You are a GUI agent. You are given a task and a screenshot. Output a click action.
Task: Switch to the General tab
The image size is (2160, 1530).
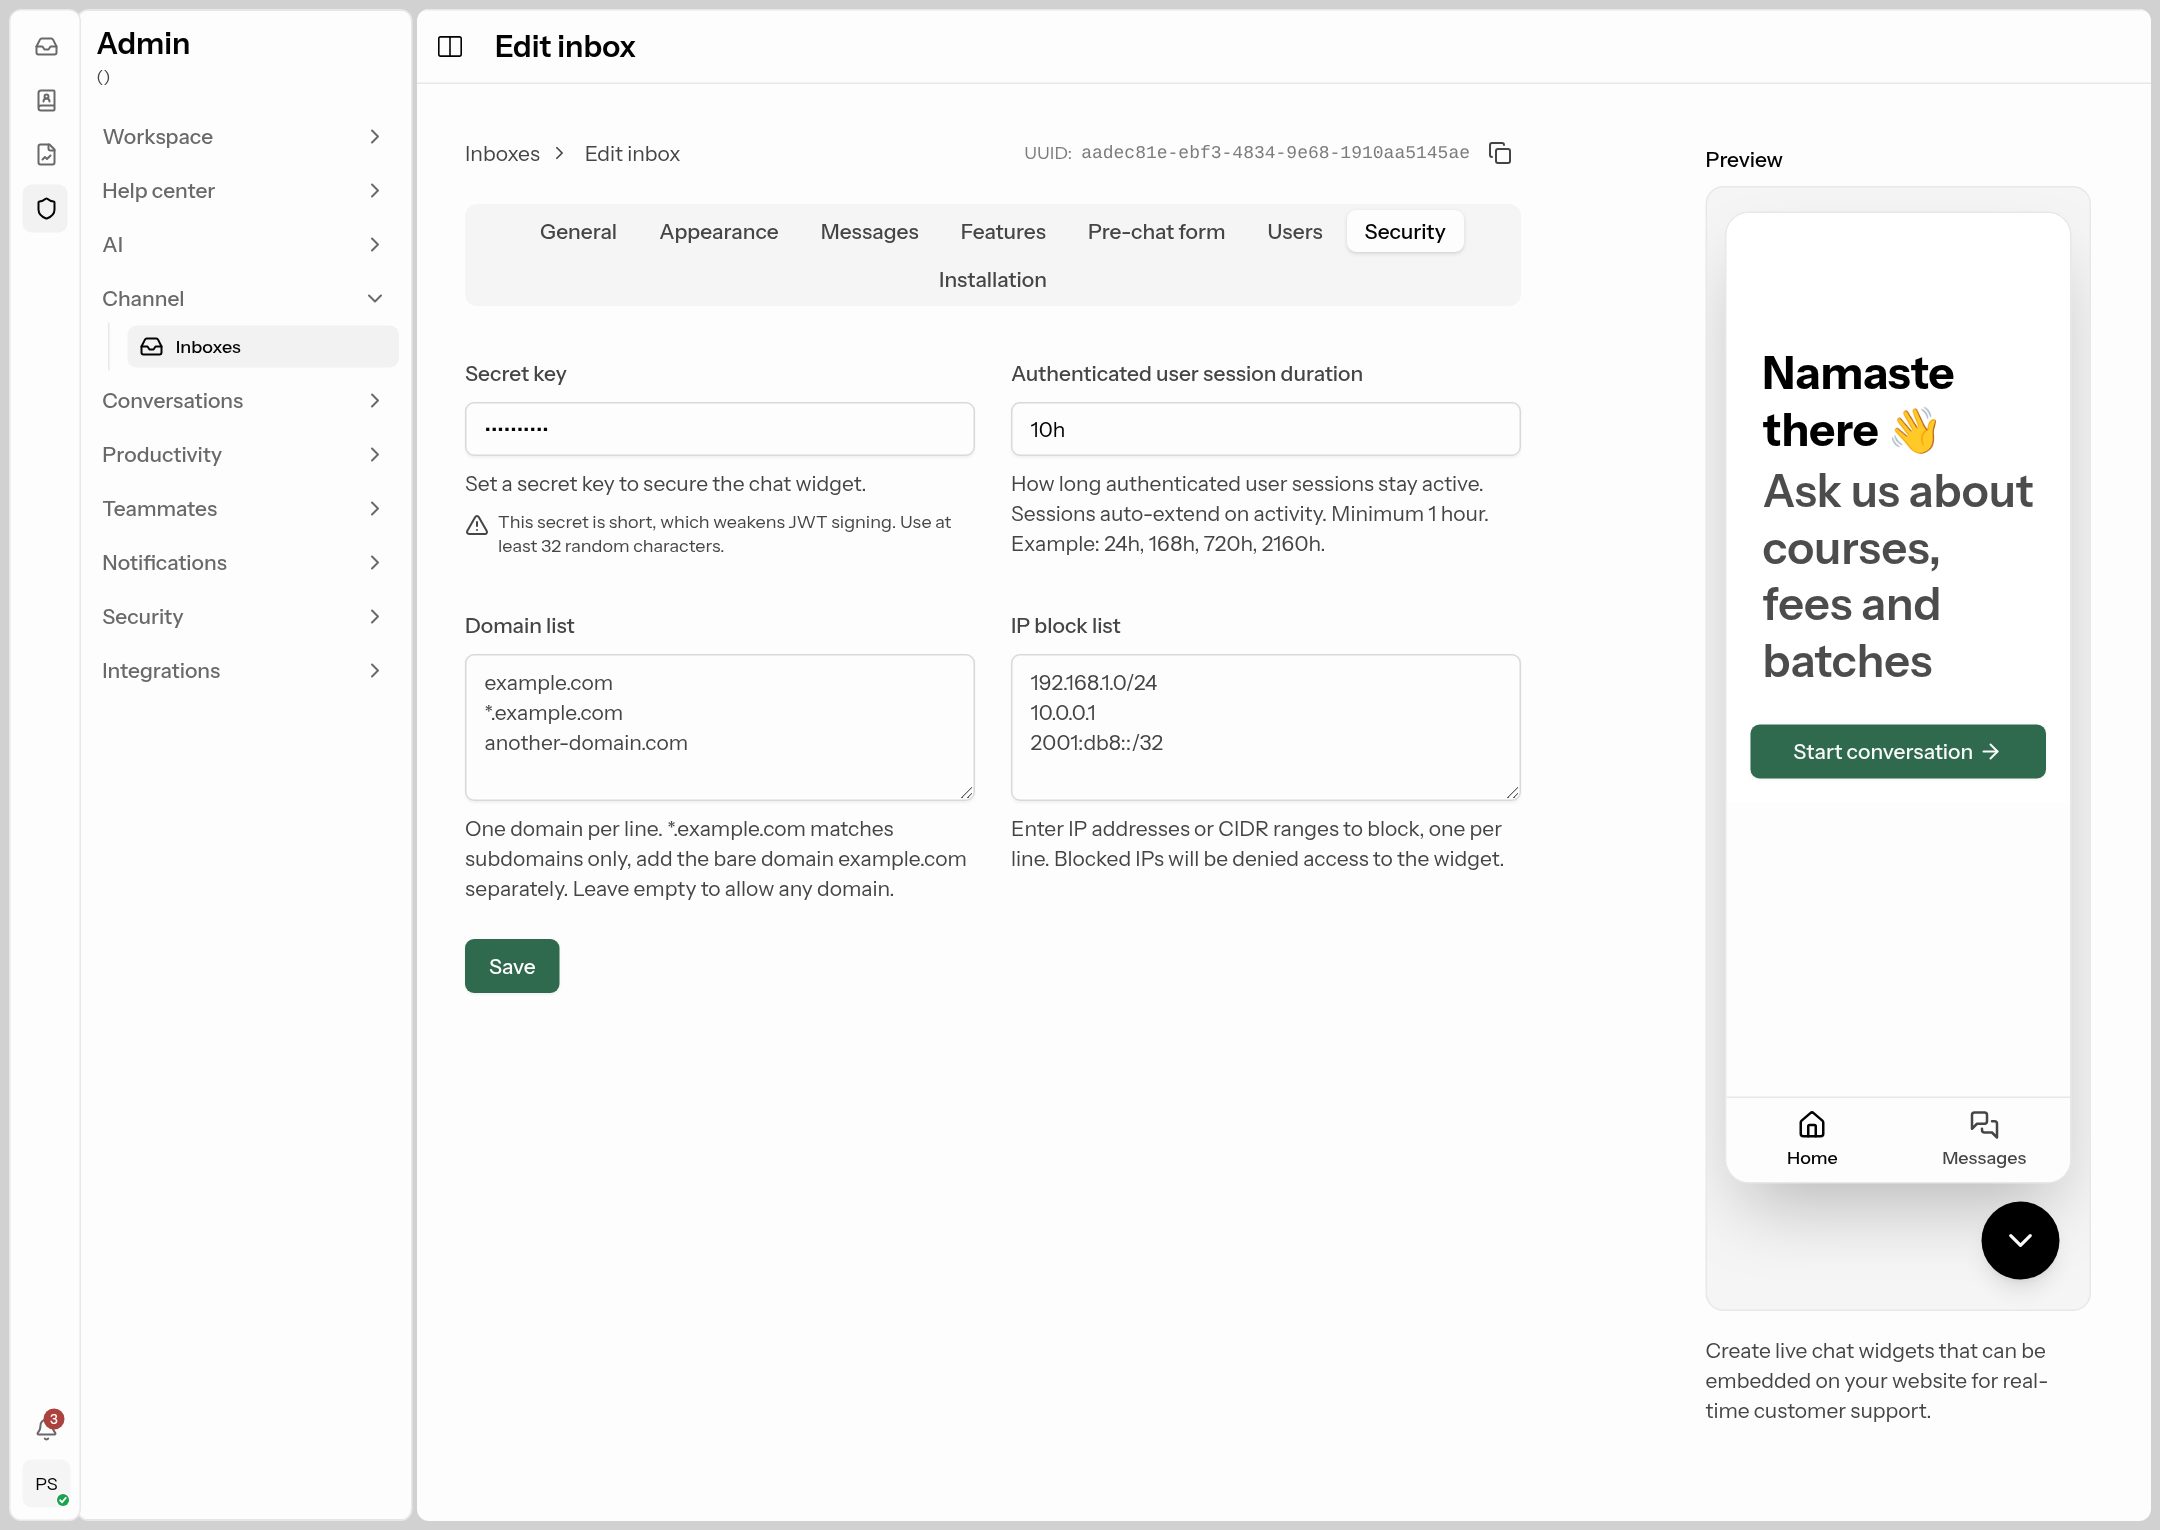(578, 232)
